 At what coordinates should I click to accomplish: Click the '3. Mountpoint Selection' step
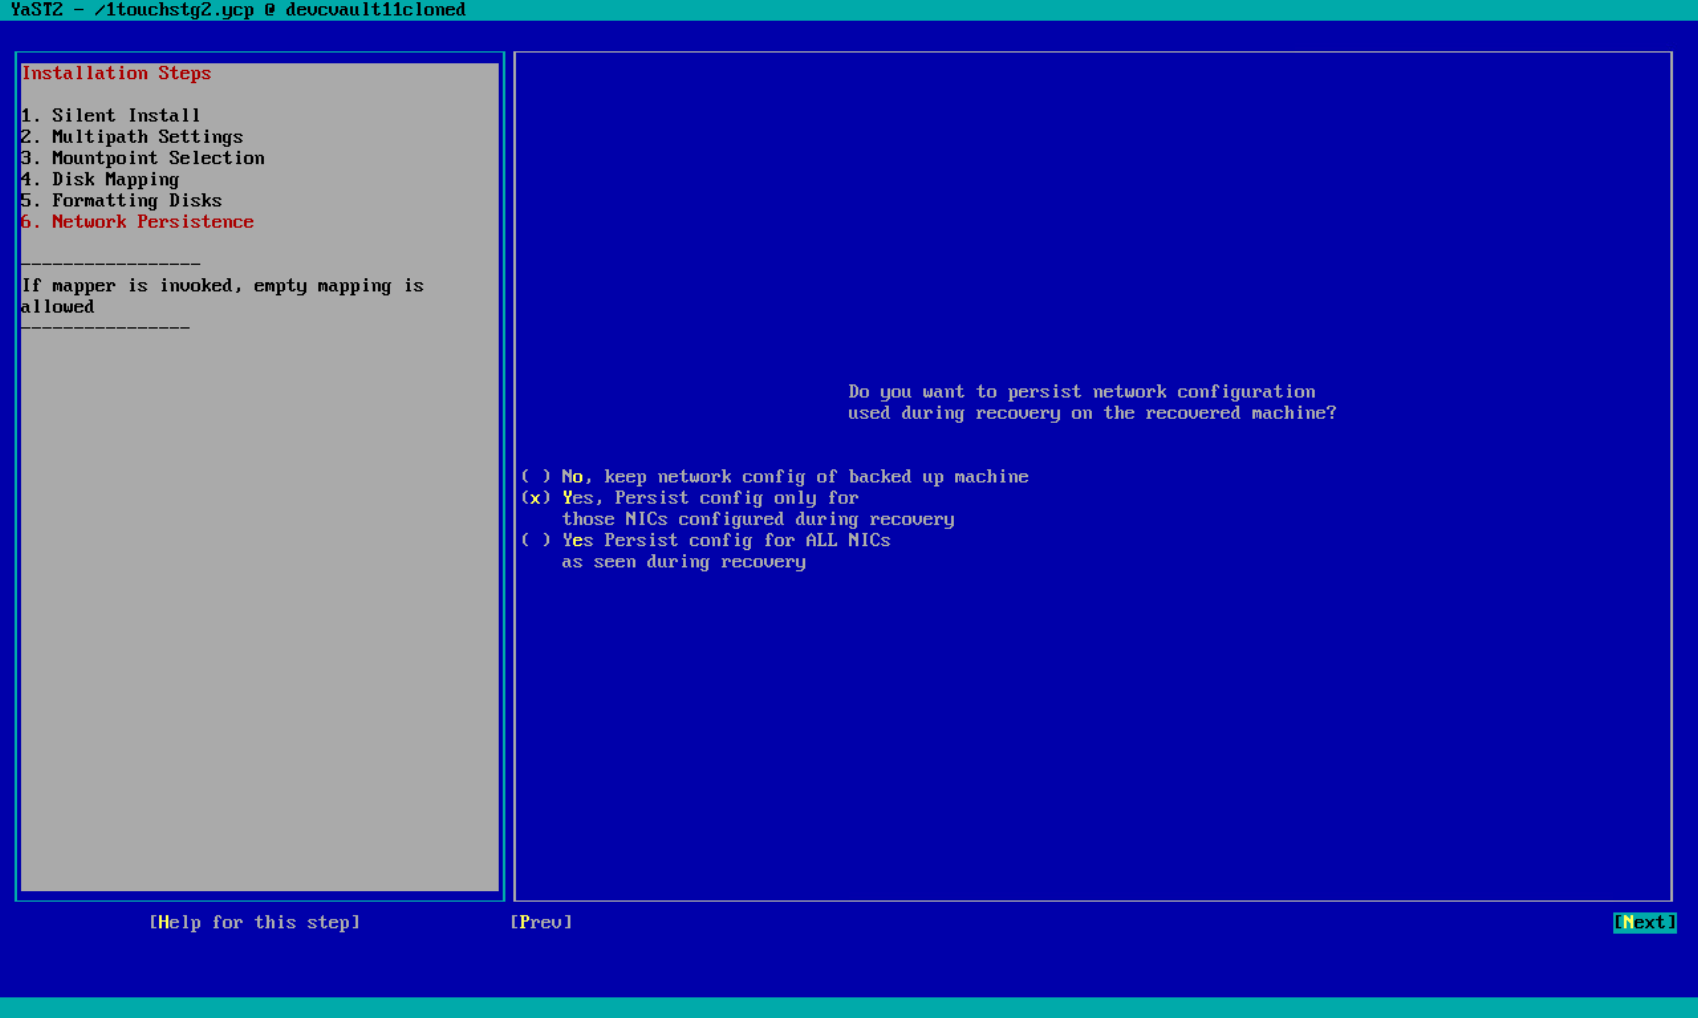pyautogui.click(x=142, y=158)
